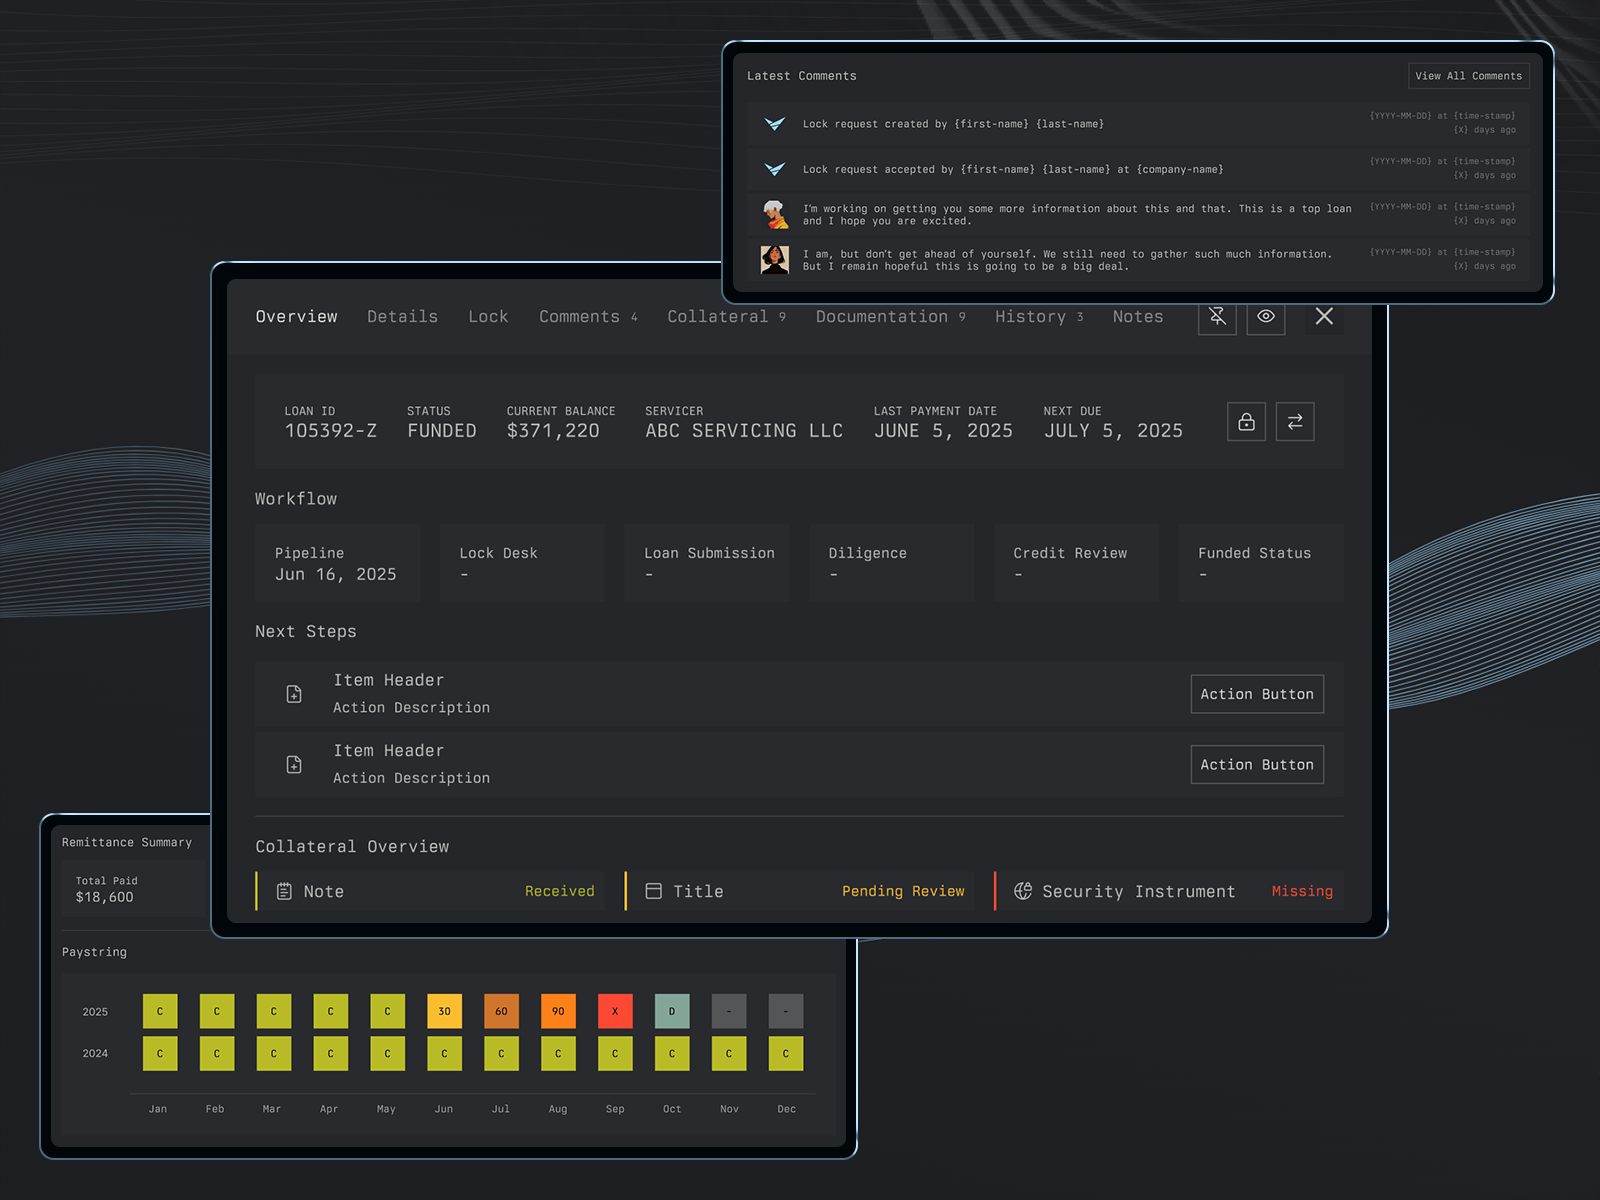Click bird icon on 'Lock request created' comment
Image resolution: width=1600 pixels, height=1200 pixels.
coord(775,124)
